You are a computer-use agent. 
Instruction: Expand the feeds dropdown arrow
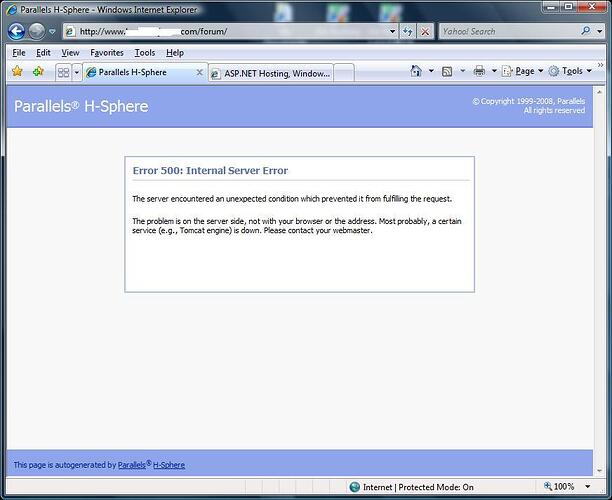(463, 71)
